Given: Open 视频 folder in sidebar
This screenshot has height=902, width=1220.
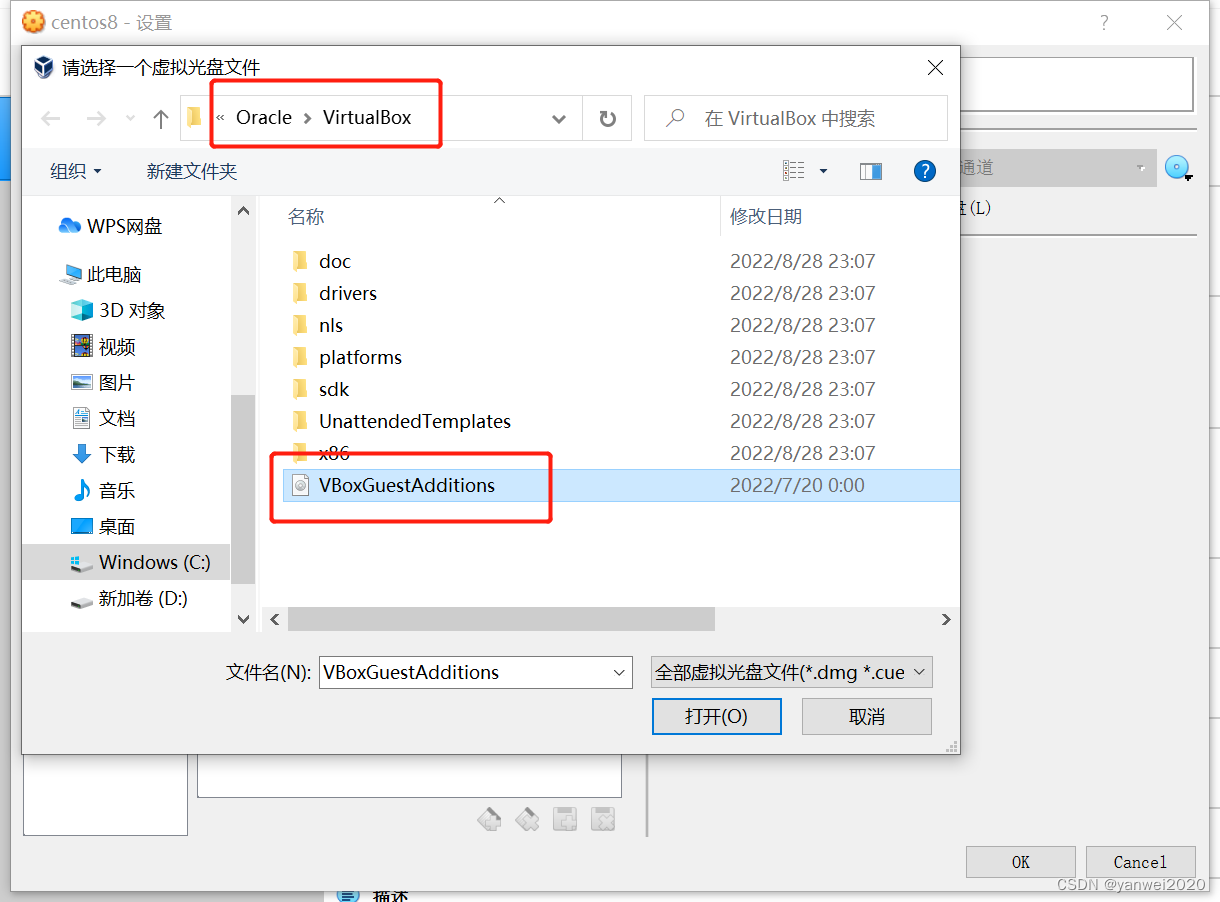Looking at the screenshot, I should click(x=103, y=346).
